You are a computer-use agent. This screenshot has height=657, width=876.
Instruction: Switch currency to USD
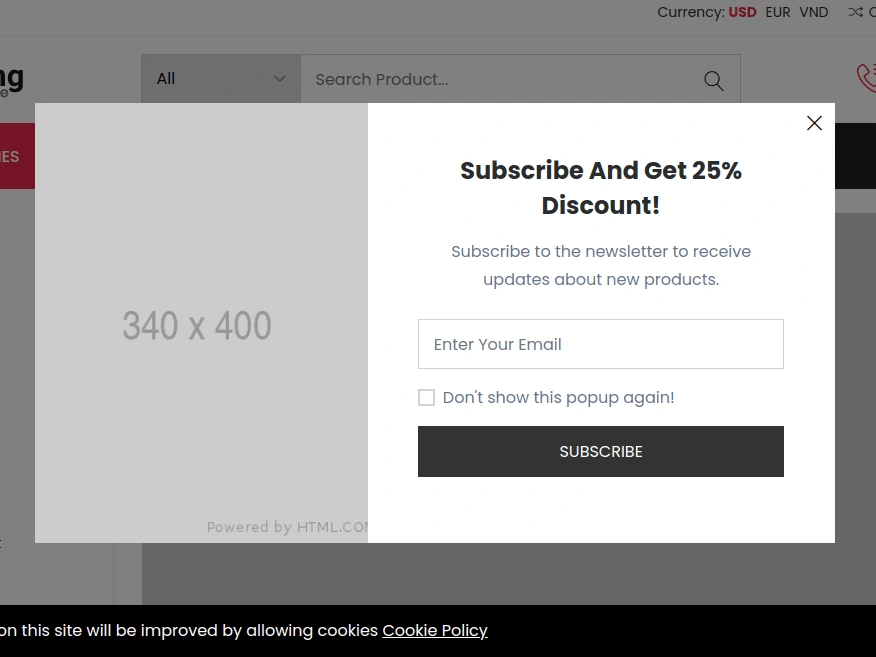742,12
